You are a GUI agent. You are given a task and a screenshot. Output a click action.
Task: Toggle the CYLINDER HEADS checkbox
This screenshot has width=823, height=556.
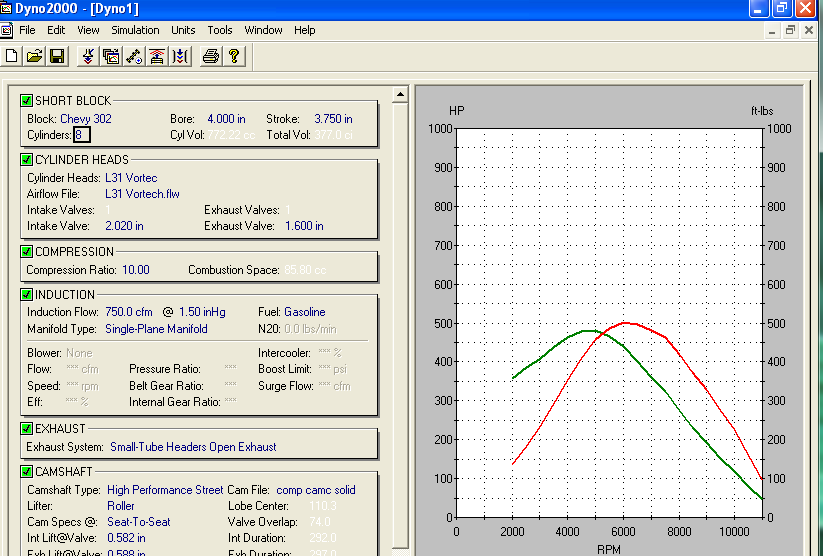pyautogui.click(x=26, y=160)
